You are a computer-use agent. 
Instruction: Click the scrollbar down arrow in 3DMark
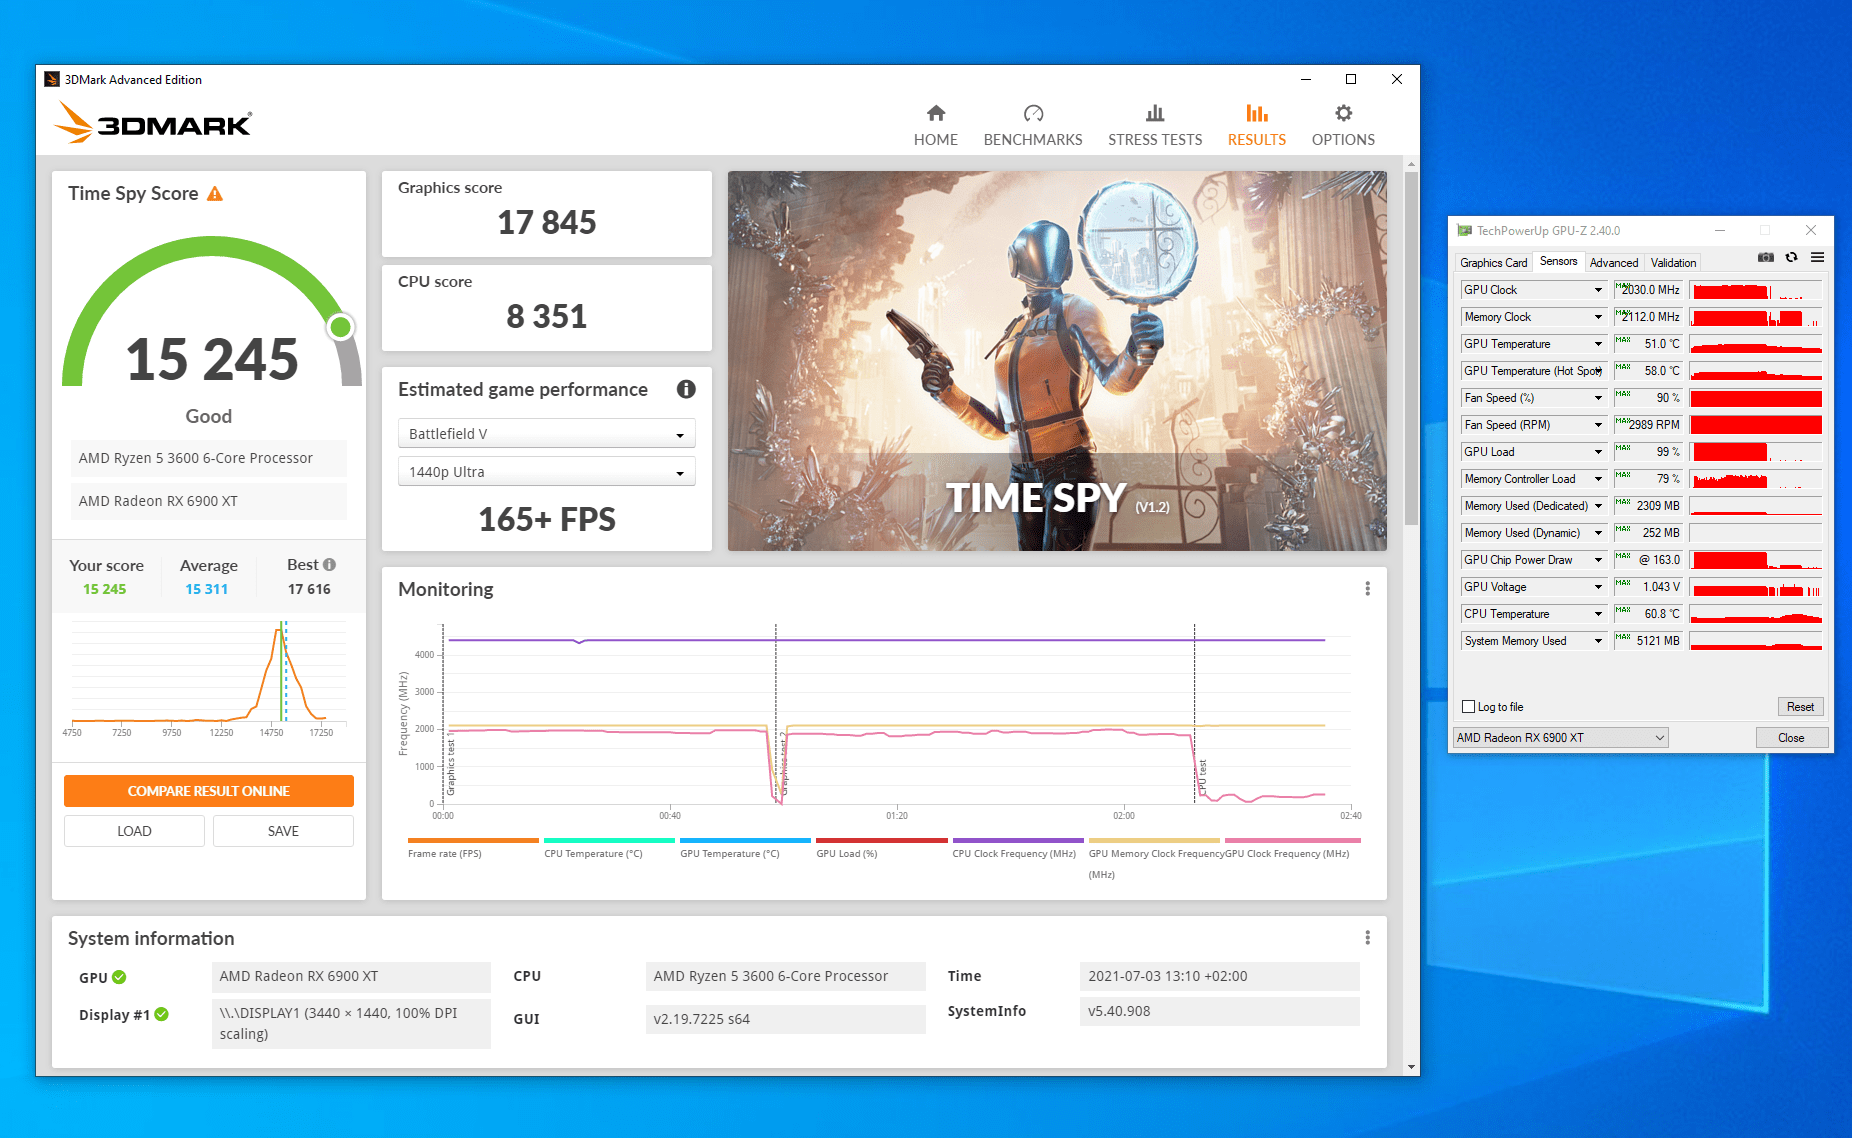1411,1067
